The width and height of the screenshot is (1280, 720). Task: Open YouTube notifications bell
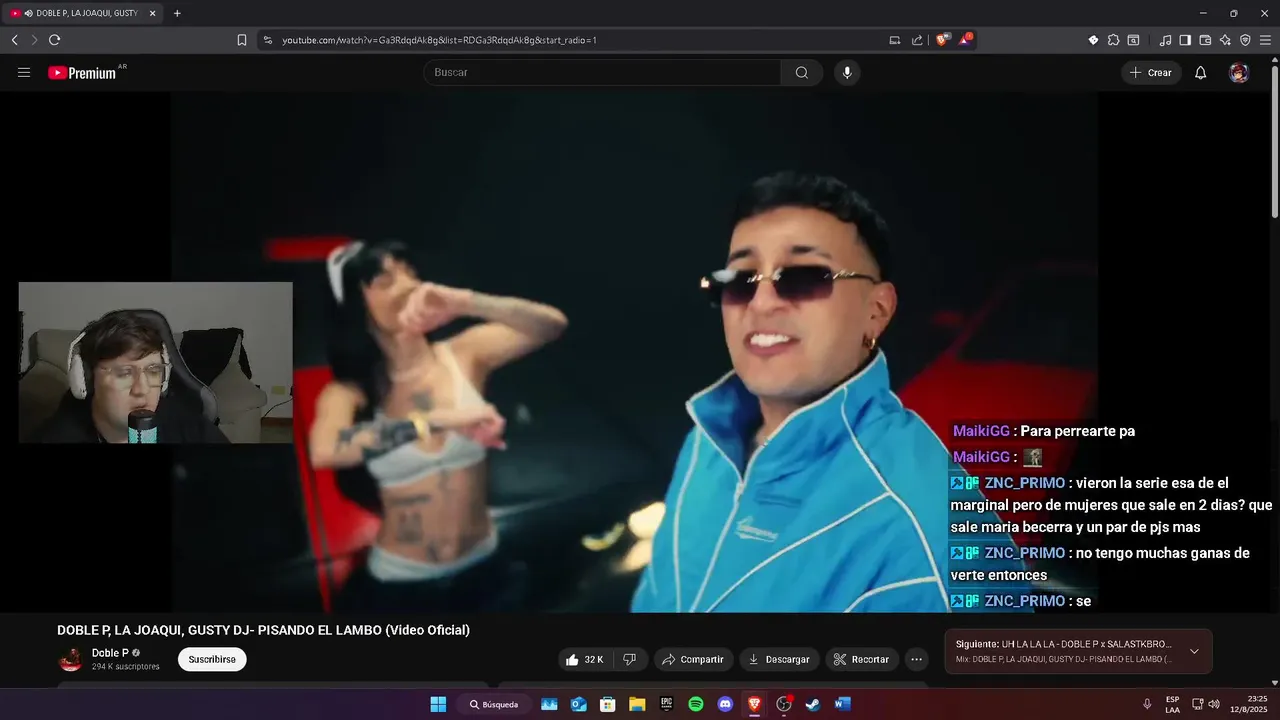coord(1201,72)
